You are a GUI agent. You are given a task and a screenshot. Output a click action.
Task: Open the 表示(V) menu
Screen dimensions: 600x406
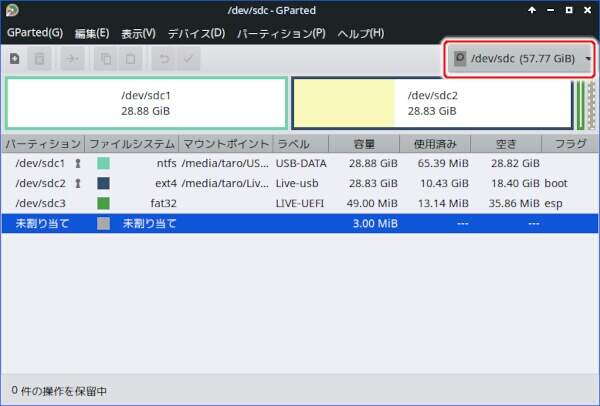[138, 33]
